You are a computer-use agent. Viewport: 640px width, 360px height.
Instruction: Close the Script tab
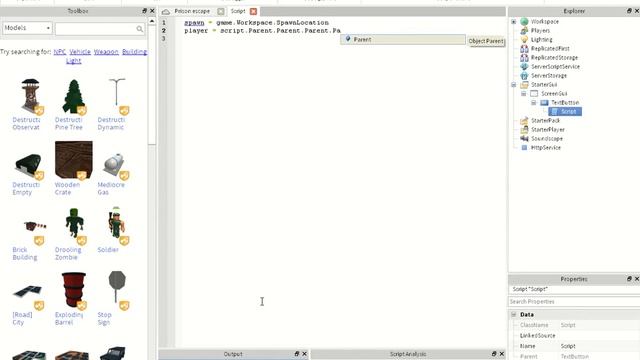point(253,11)
